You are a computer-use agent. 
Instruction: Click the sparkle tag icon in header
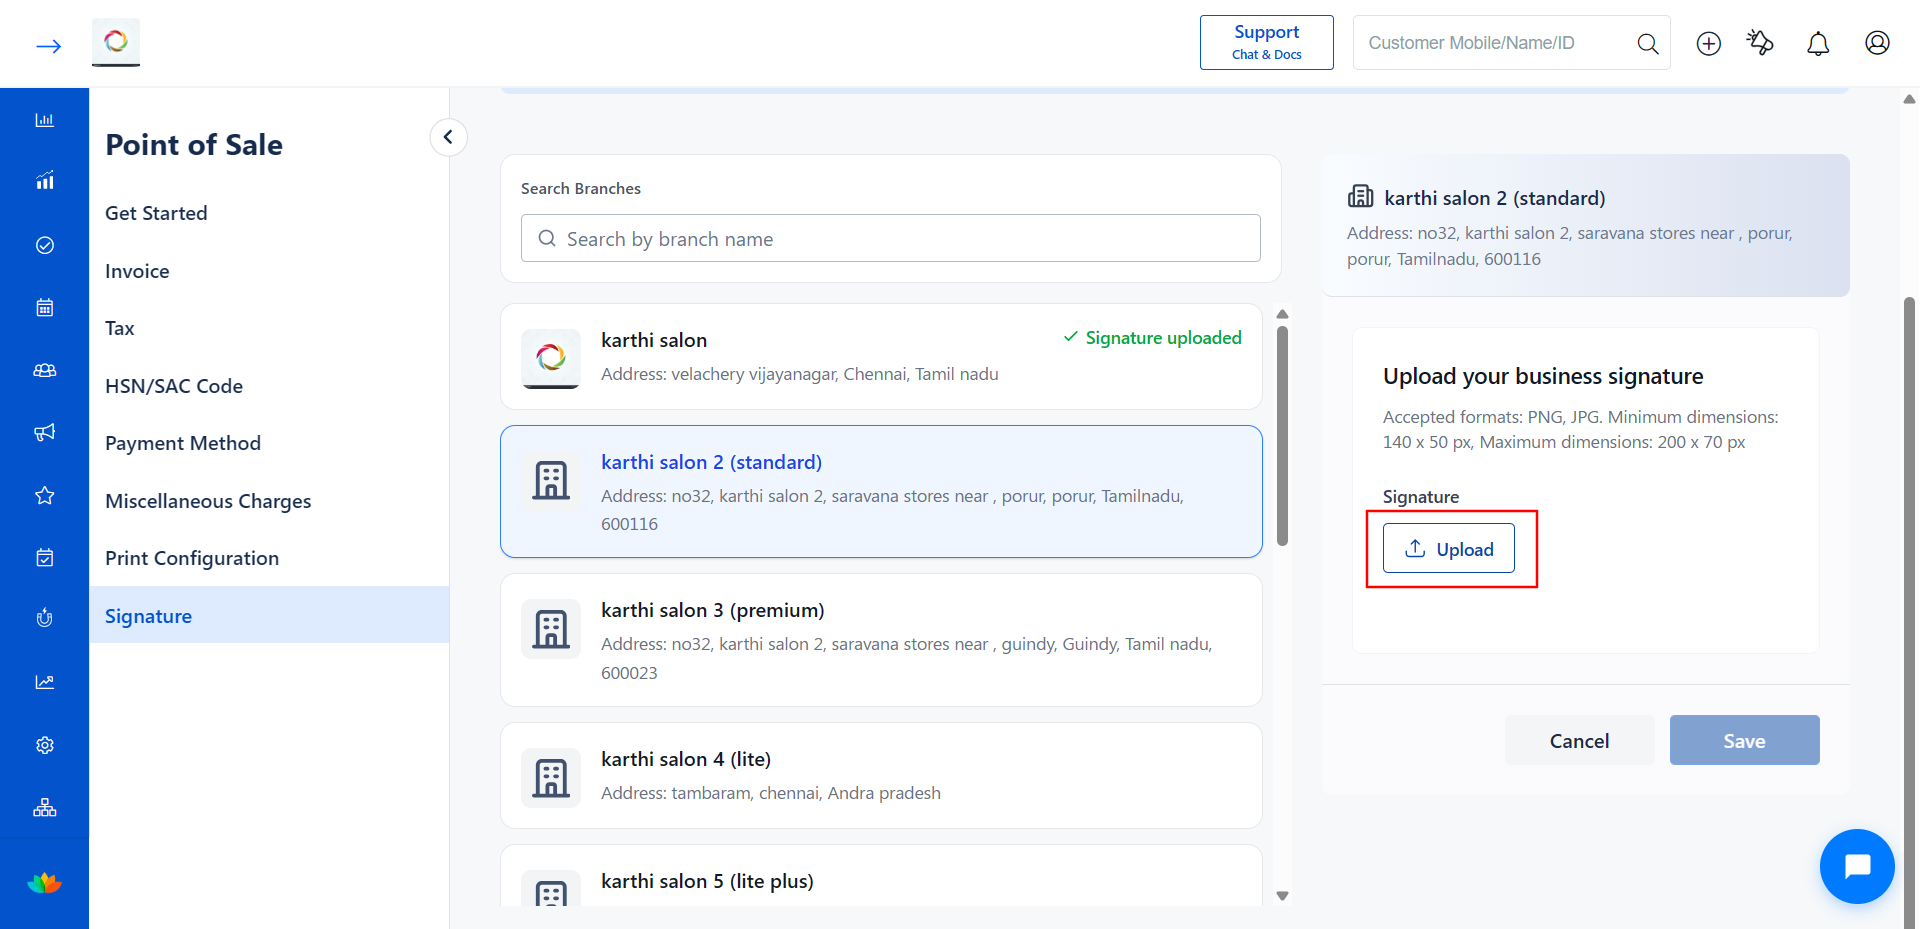coord(1760,43)
